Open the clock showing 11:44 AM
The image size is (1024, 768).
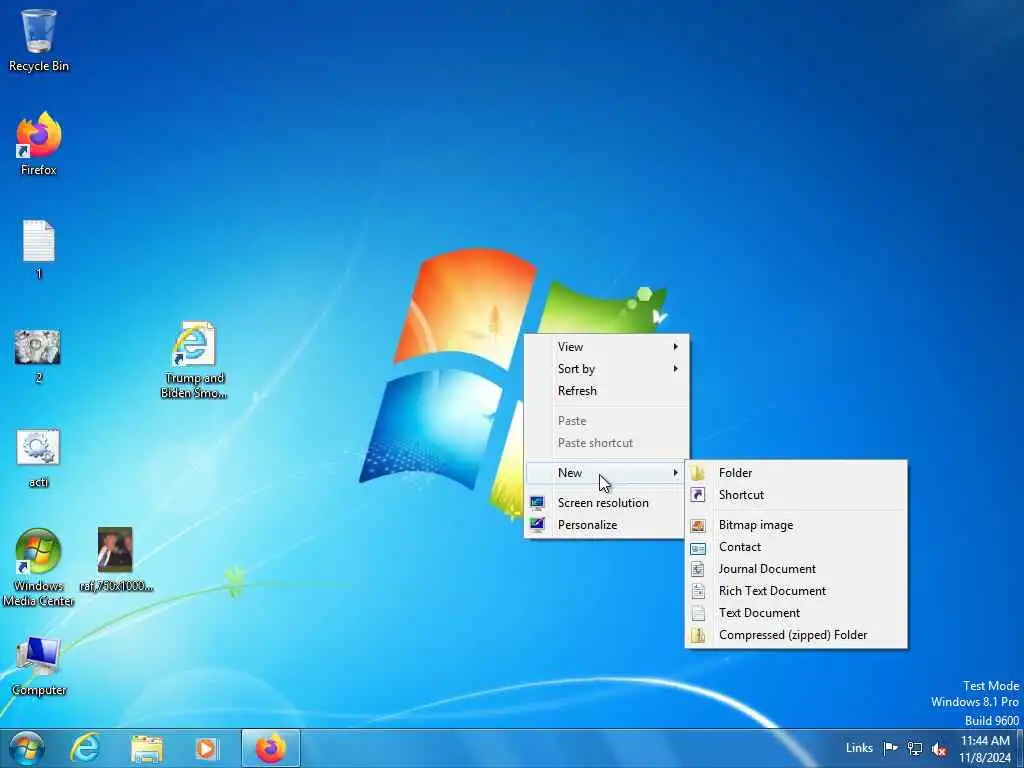point(985,748)
